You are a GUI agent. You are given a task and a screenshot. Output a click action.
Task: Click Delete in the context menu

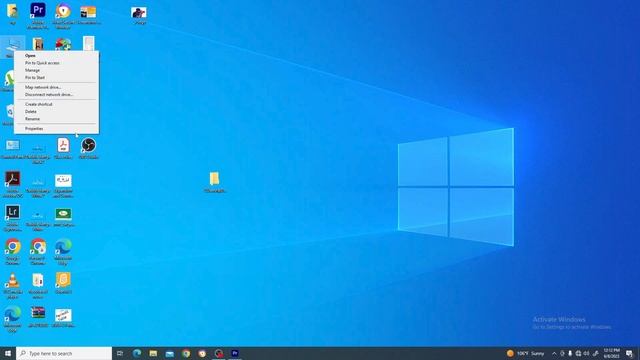(31, 111)
